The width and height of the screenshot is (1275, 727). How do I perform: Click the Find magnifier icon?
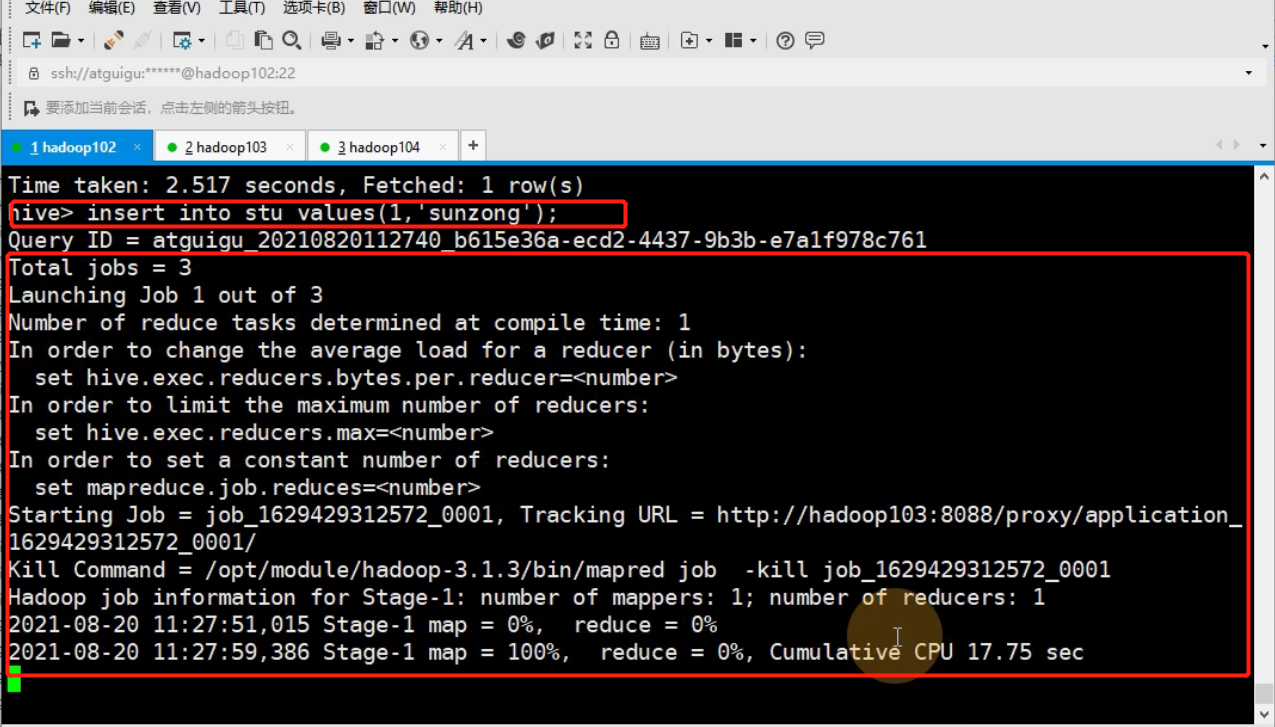(x=292, y=40)
